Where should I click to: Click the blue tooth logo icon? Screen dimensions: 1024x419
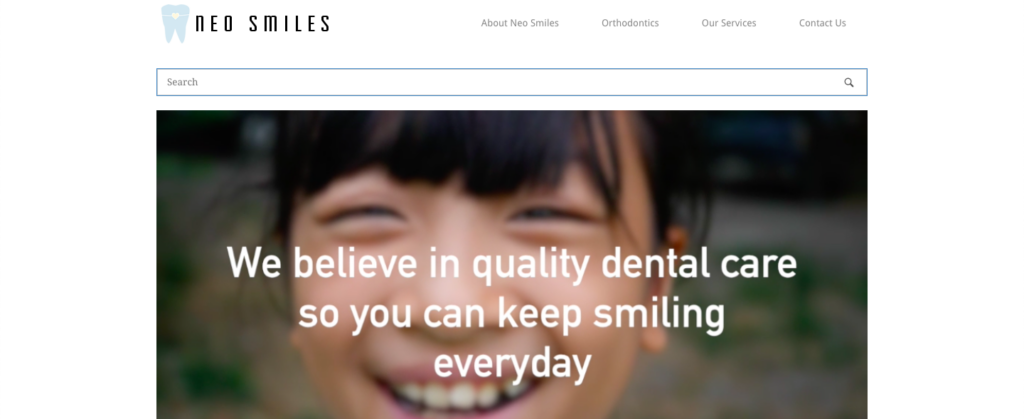point(175,23)
